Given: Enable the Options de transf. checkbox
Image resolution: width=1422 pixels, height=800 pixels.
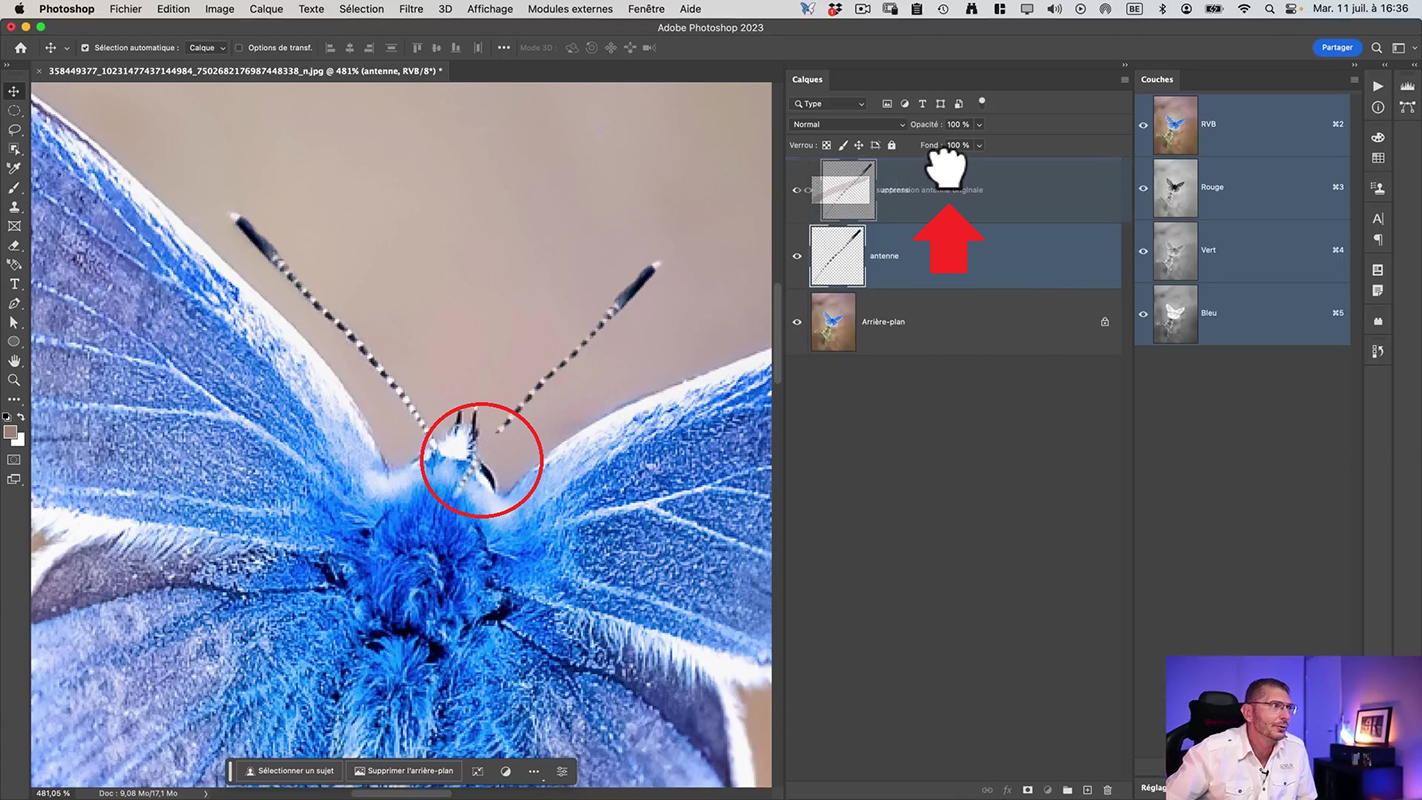Looking at the screenshot, I should tap(239, 48).
